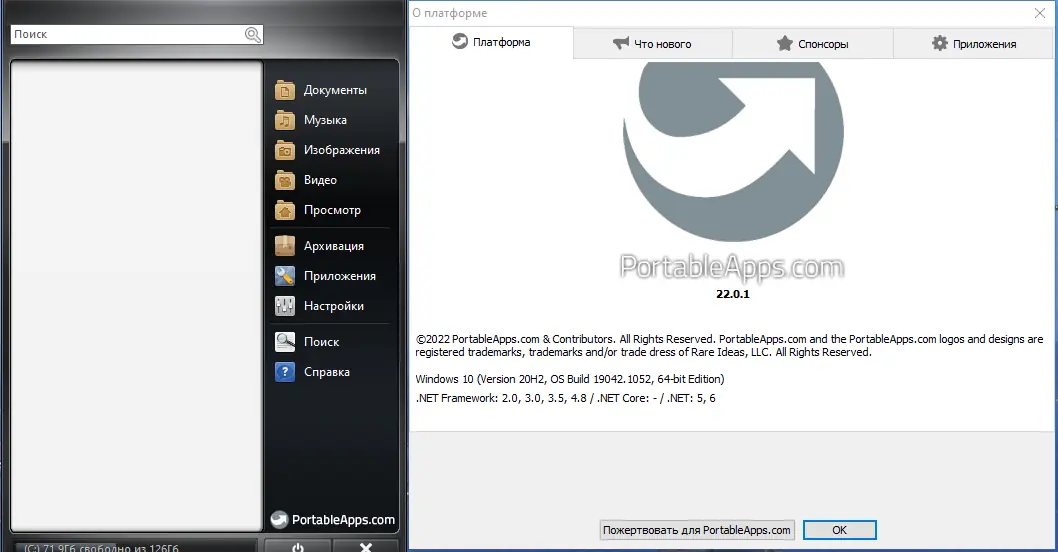Click the version number 22.0.1

[x=733, y=294]
